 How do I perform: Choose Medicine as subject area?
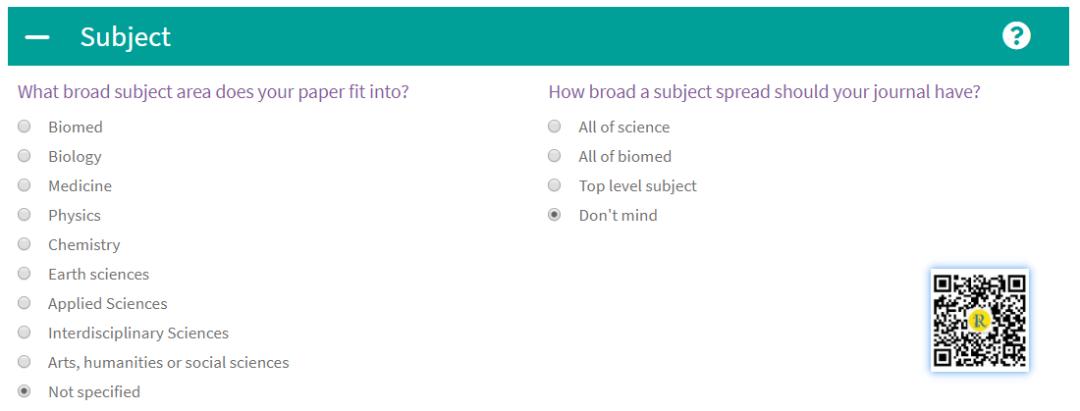[24, 186]
